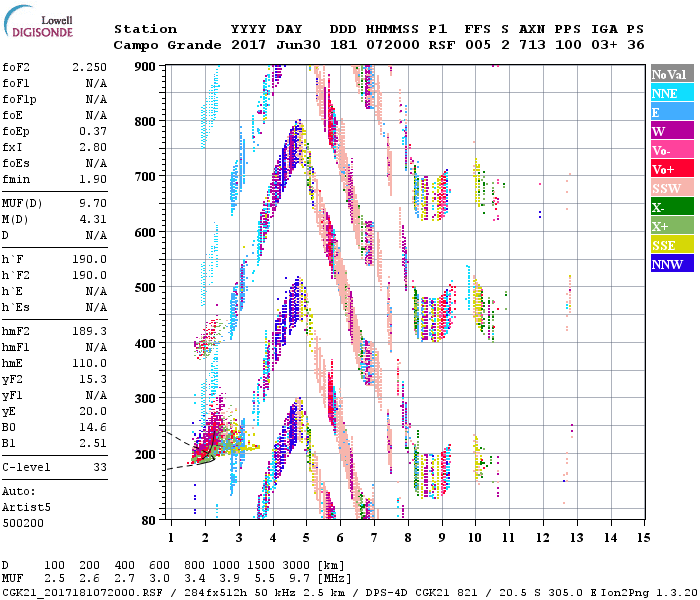The height and width of the screenshot is (600, 700).
Task: Click the Campo Grande station name
Action: (160, 45)
